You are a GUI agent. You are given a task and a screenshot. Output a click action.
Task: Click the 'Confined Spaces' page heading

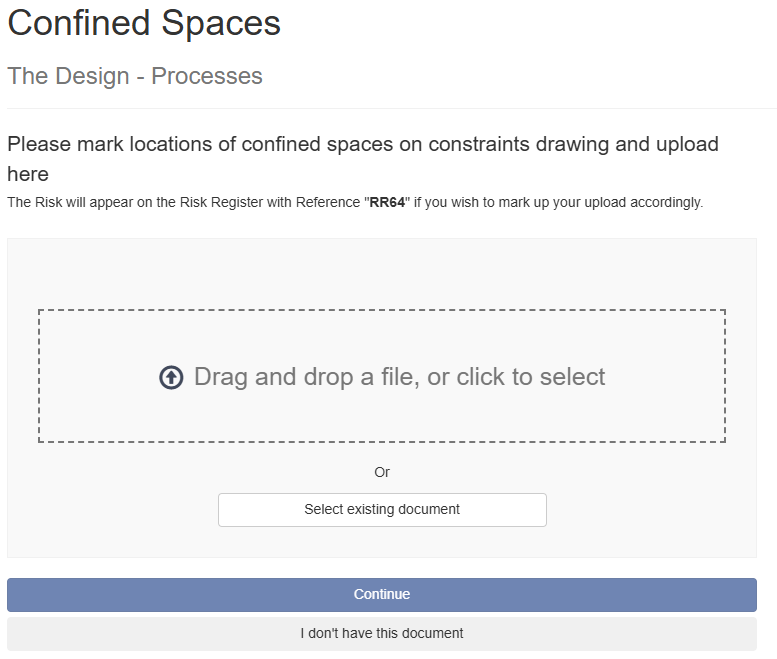[144, 23]
